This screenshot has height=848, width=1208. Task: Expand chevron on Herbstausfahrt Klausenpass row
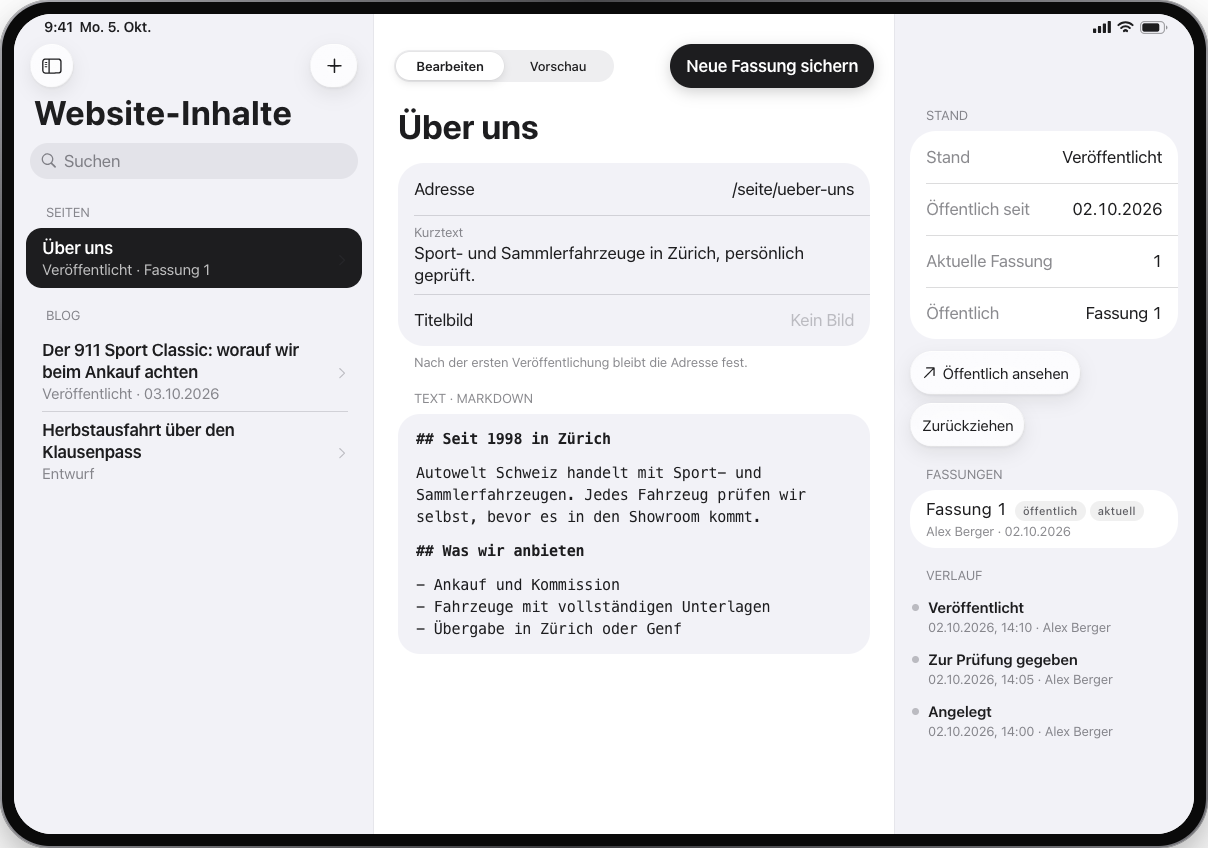pos(342,453)
